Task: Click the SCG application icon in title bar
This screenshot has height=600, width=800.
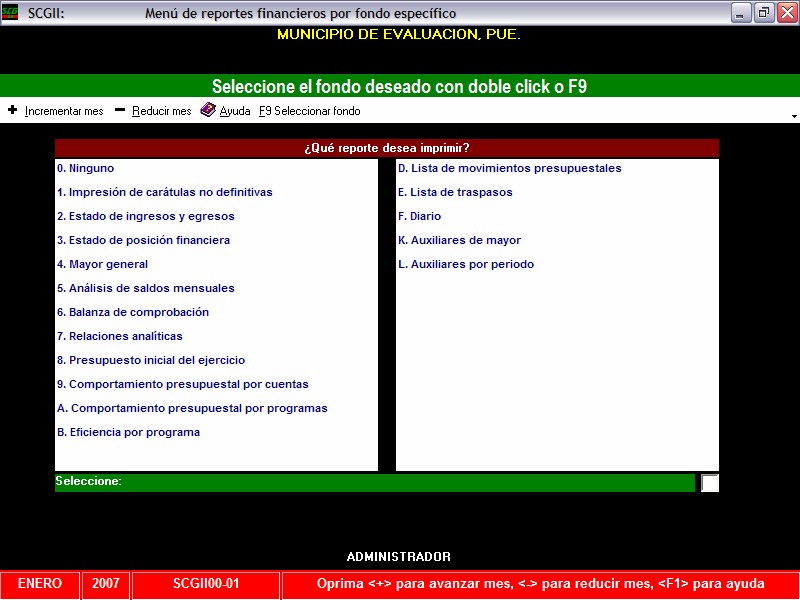Action: point(10,12)
